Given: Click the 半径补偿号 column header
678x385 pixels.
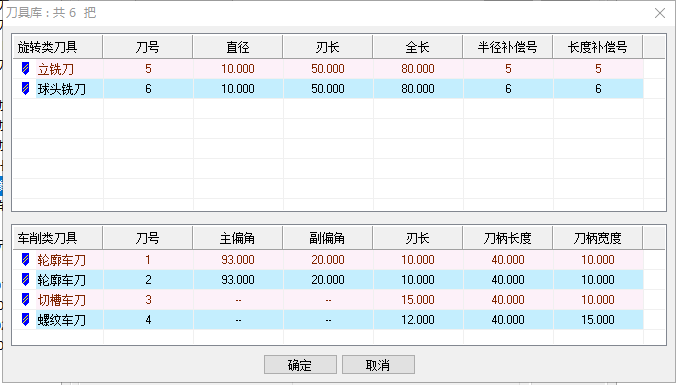Looking at the screenshot, I should pos(507,47).
